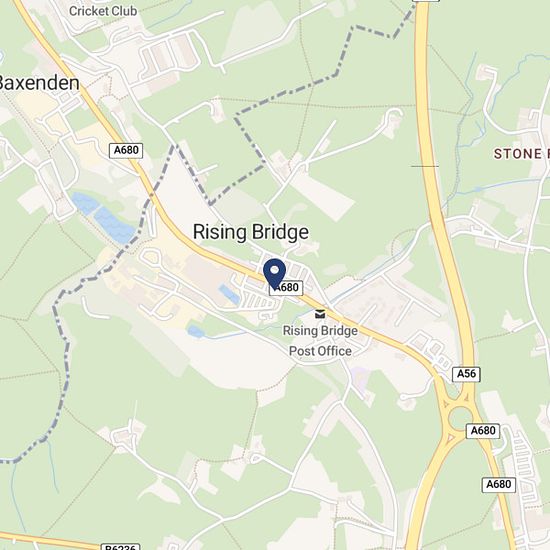The width and height of the screenshot is (550, 550).
Task: Click the A56 road shield label
Action: (x=466, y=374)
